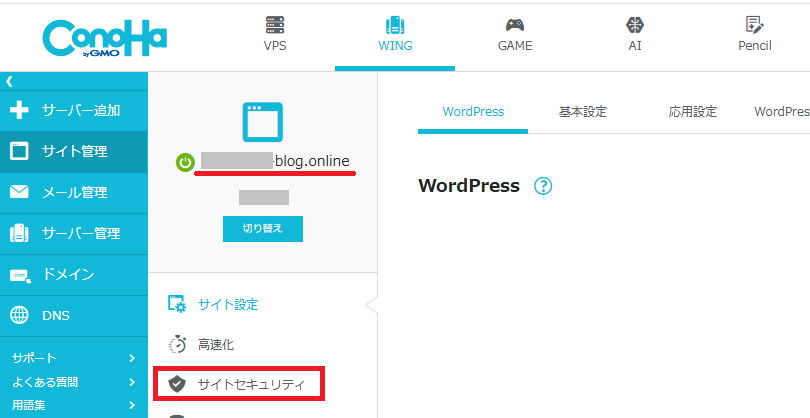Click the GAME controller icon
This screenshot has height=418, width=810.
515,24
